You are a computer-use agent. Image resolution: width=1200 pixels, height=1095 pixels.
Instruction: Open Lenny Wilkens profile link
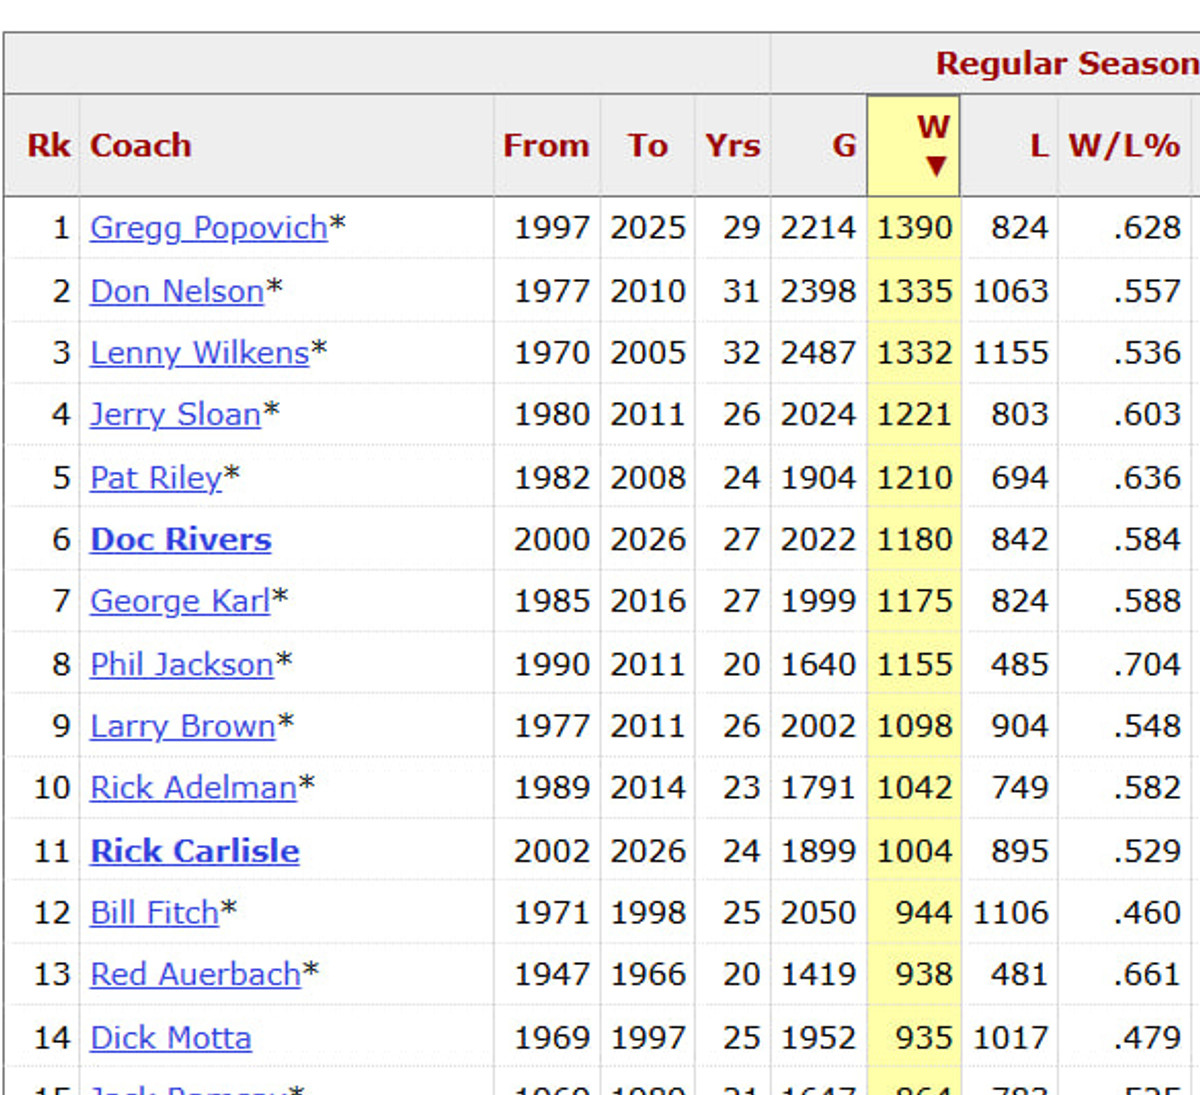tap(199, 353)
